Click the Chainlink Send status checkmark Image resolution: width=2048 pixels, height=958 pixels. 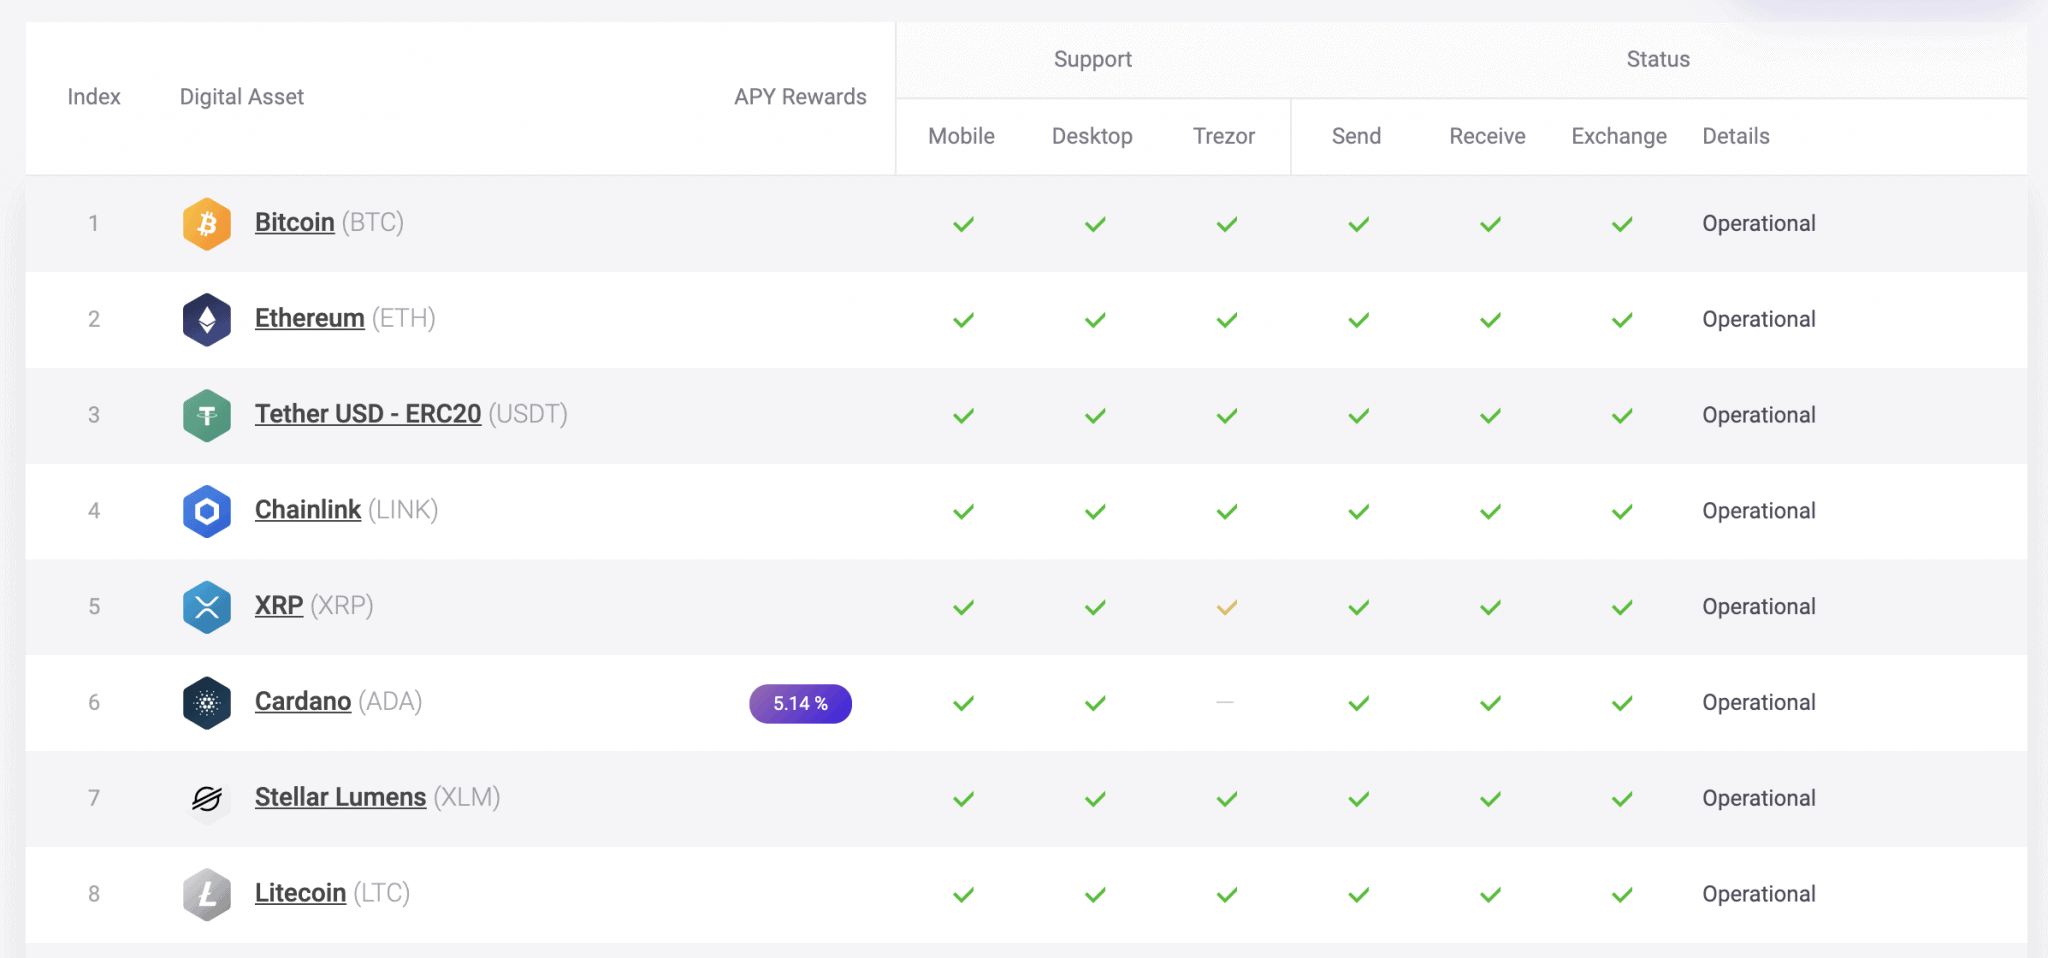pyautogui.click(x=1358, y=511)
